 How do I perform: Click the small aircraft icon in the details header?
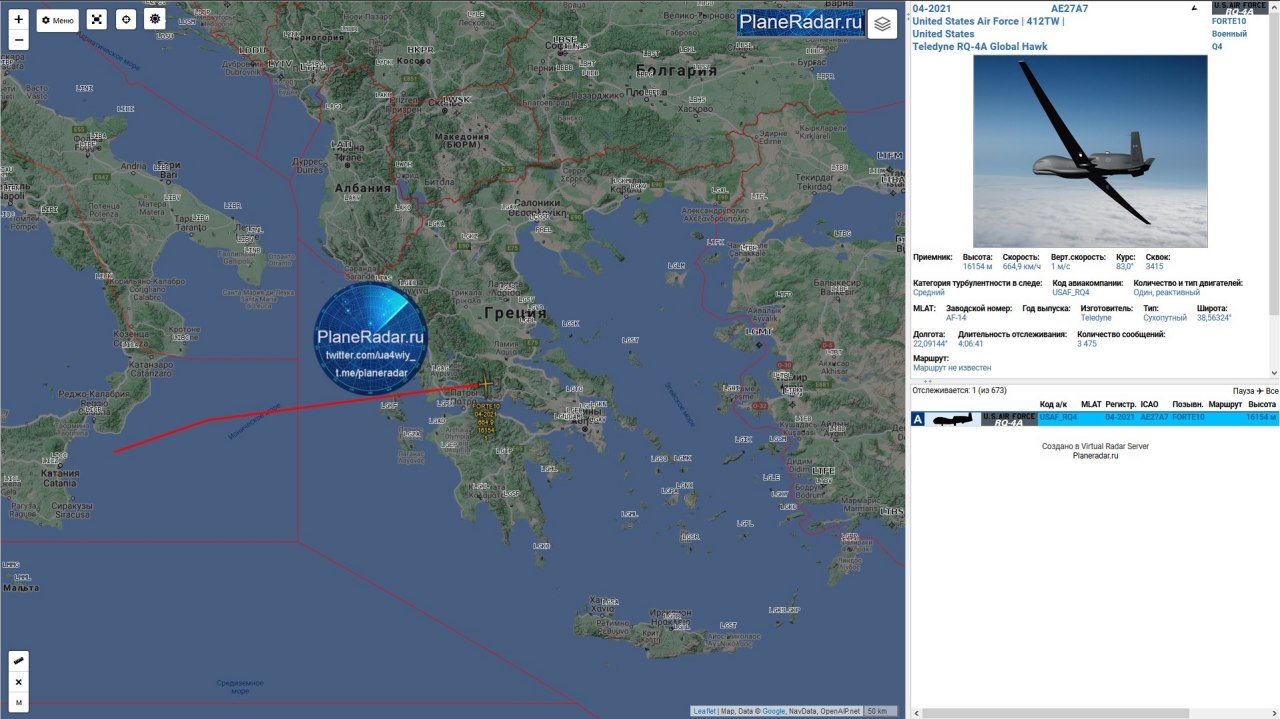coord(1193,7)
